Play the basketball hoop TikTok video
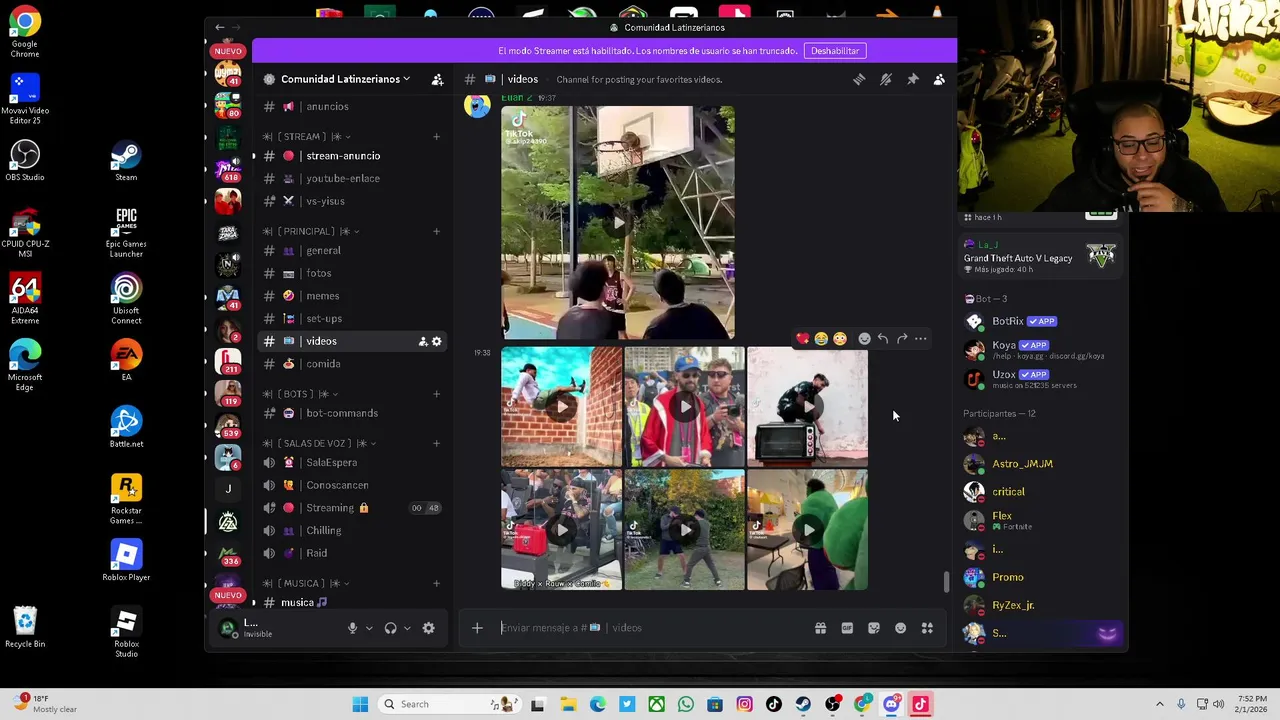 point(618,223)
